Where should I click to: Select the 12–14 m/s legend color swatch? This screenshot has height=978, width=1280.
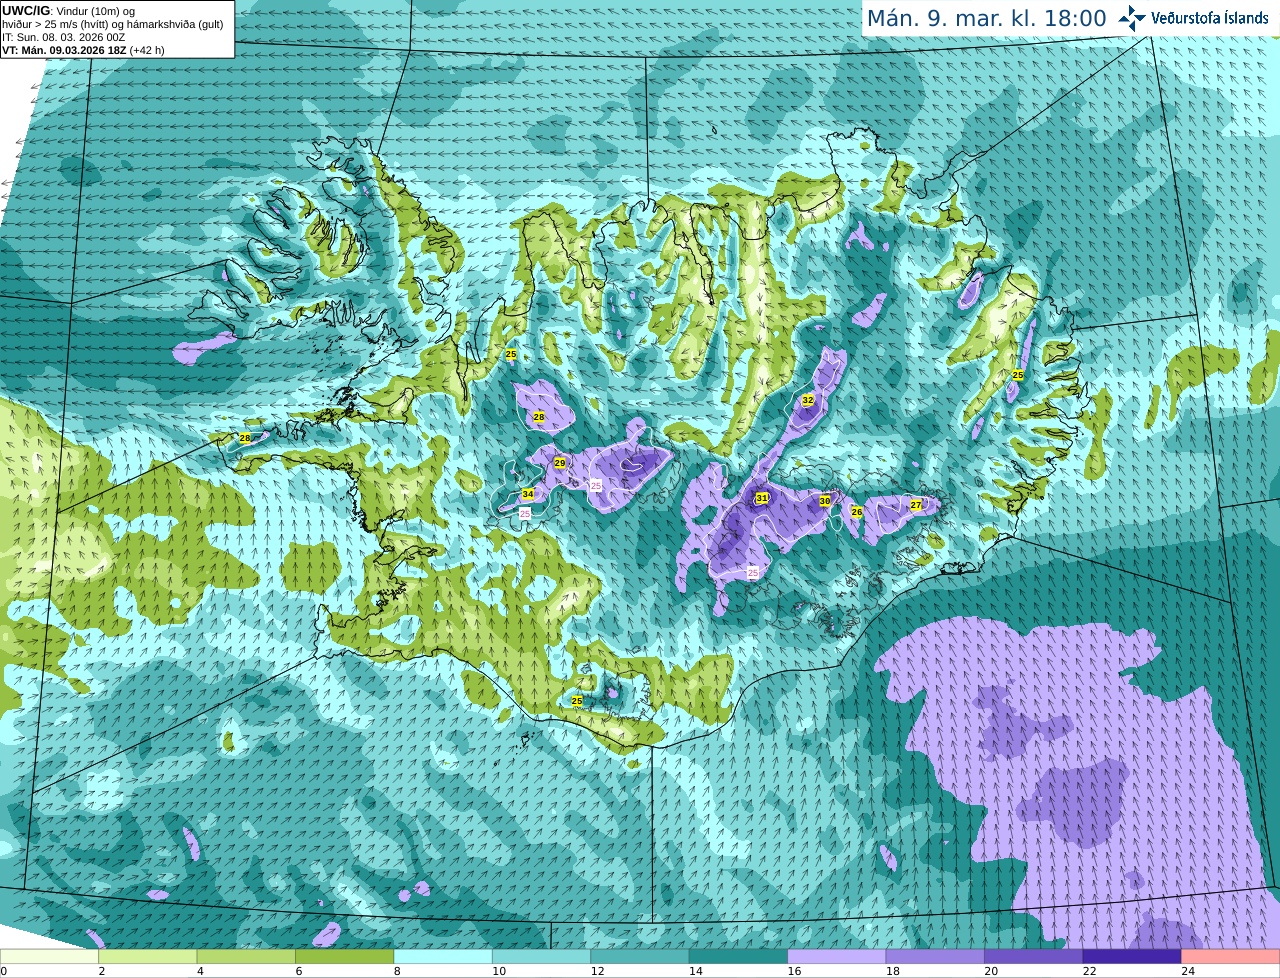pyautogui.click(x=640, y=956)
